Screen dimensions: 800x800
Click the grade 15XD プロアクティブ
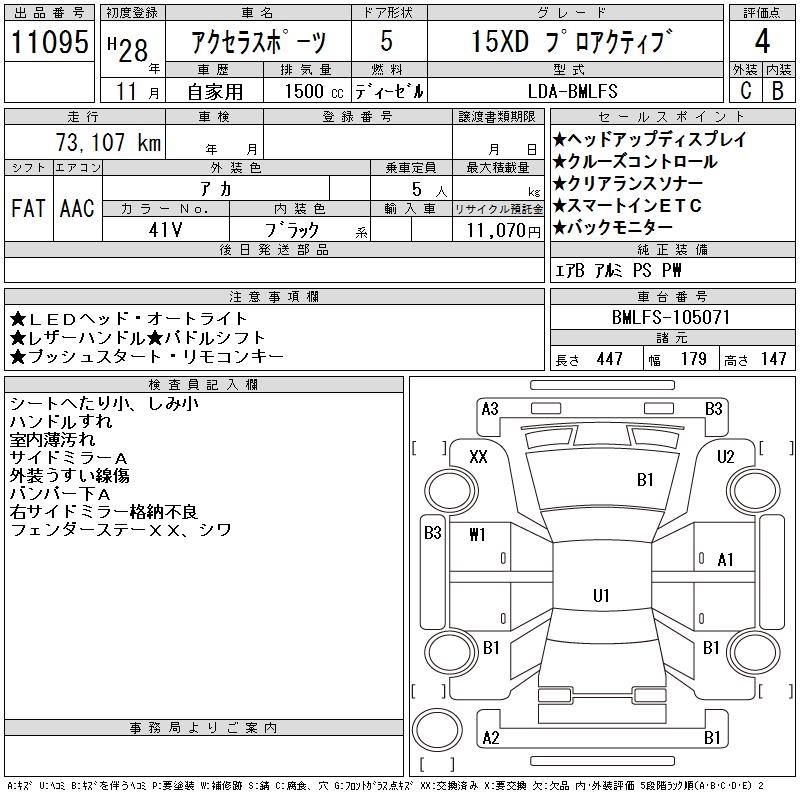pos(571,41)
